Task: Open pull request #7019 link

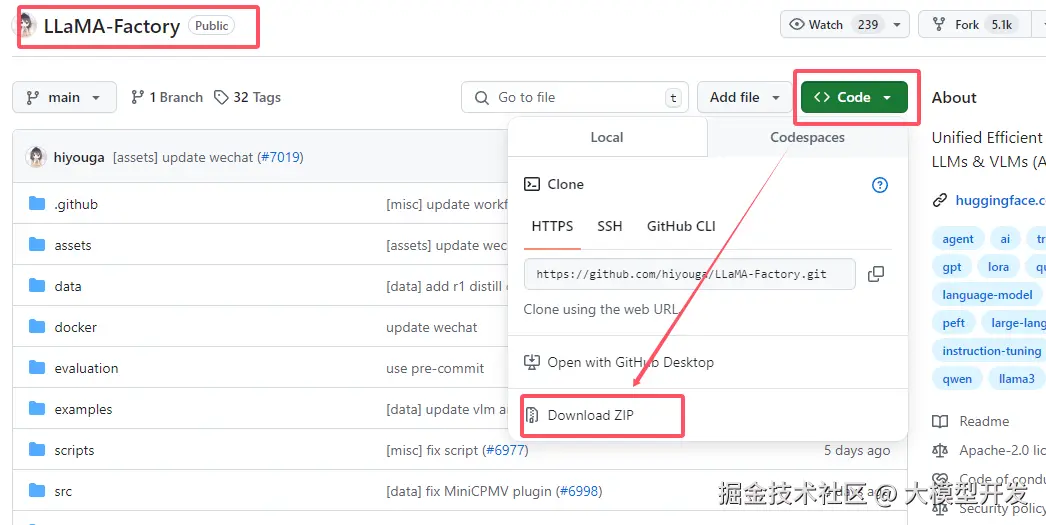Action: [x=281, y=157]
